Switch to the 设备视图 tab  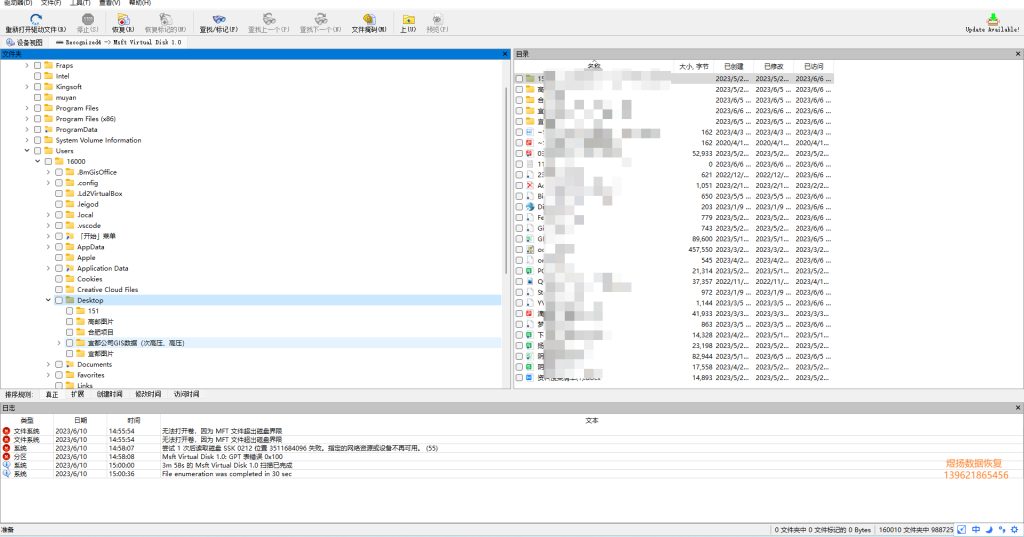click(24, 42)
